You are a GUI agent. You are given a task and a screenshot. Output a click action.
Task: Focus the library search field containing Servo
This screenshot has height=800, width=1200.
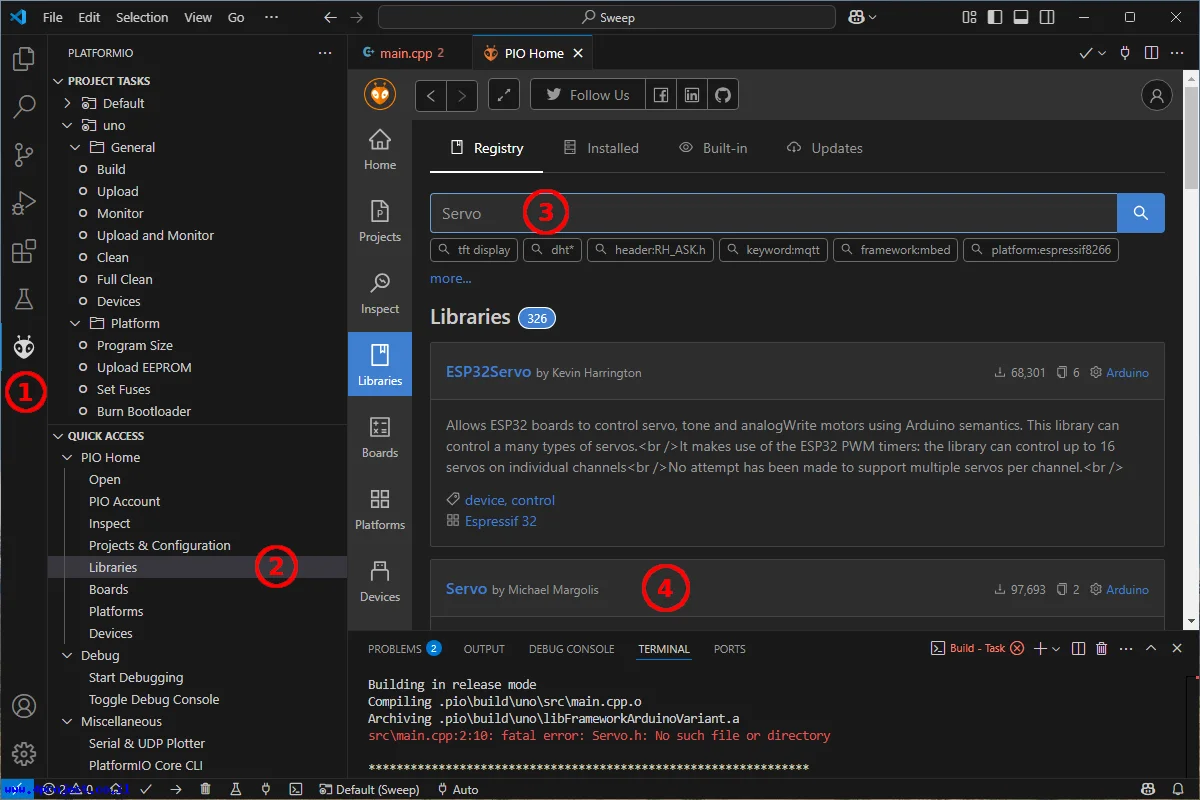[x=773, y=213]
